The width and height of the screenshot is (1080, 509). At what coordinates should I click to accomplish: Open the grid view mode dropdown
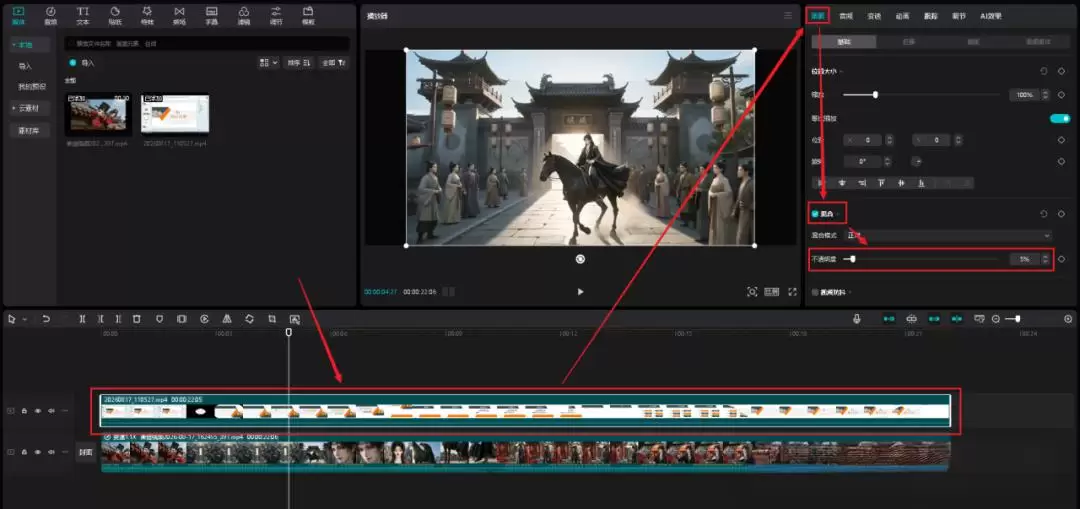[x=268, y=63]
